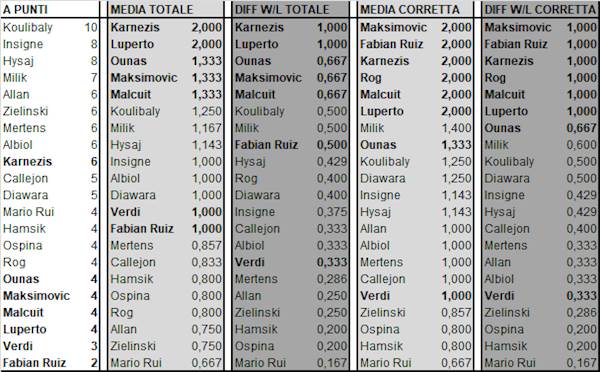This screenshot has width=600, height=372.
Task: Select Milik's 0,600 in DIFF W/L CORRETTA
Action: (582, 145)
